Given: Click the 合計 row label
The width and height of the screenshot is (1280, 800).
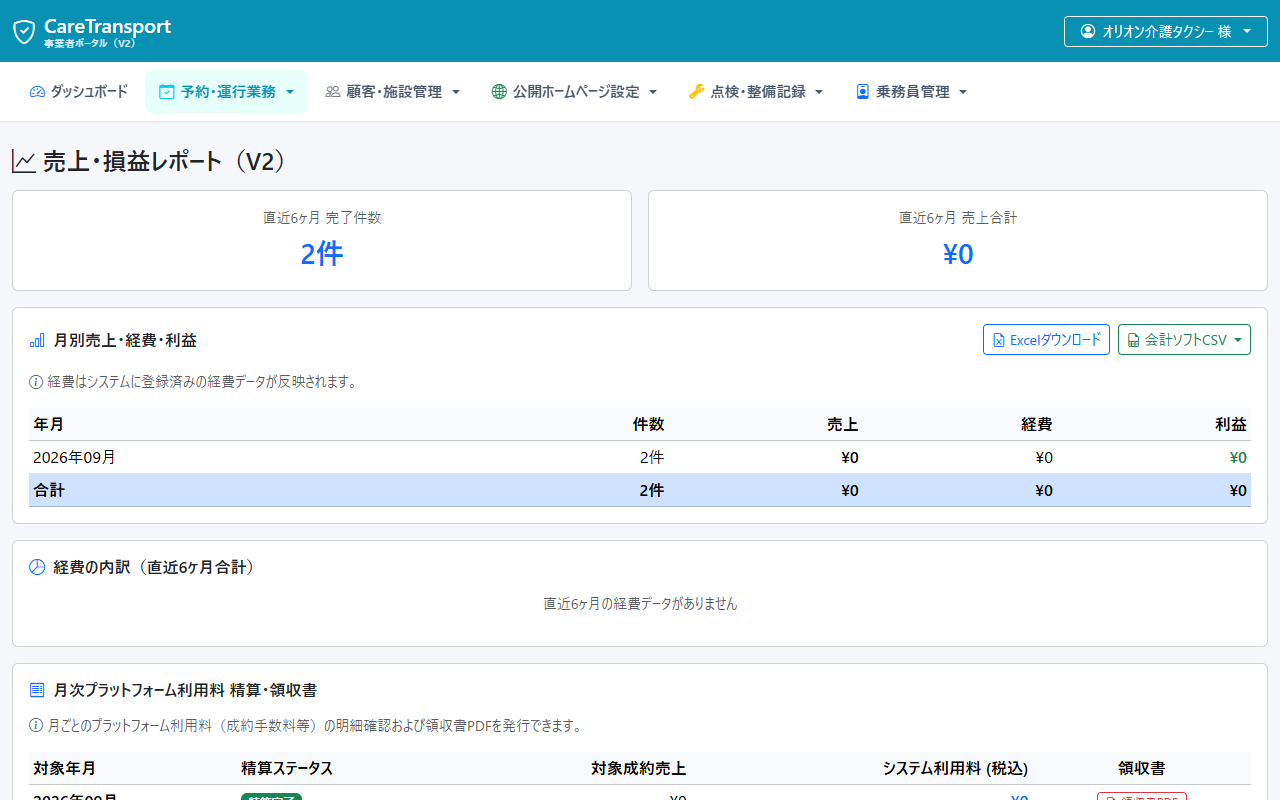Looking at the screenshot, I should point(49,490).
